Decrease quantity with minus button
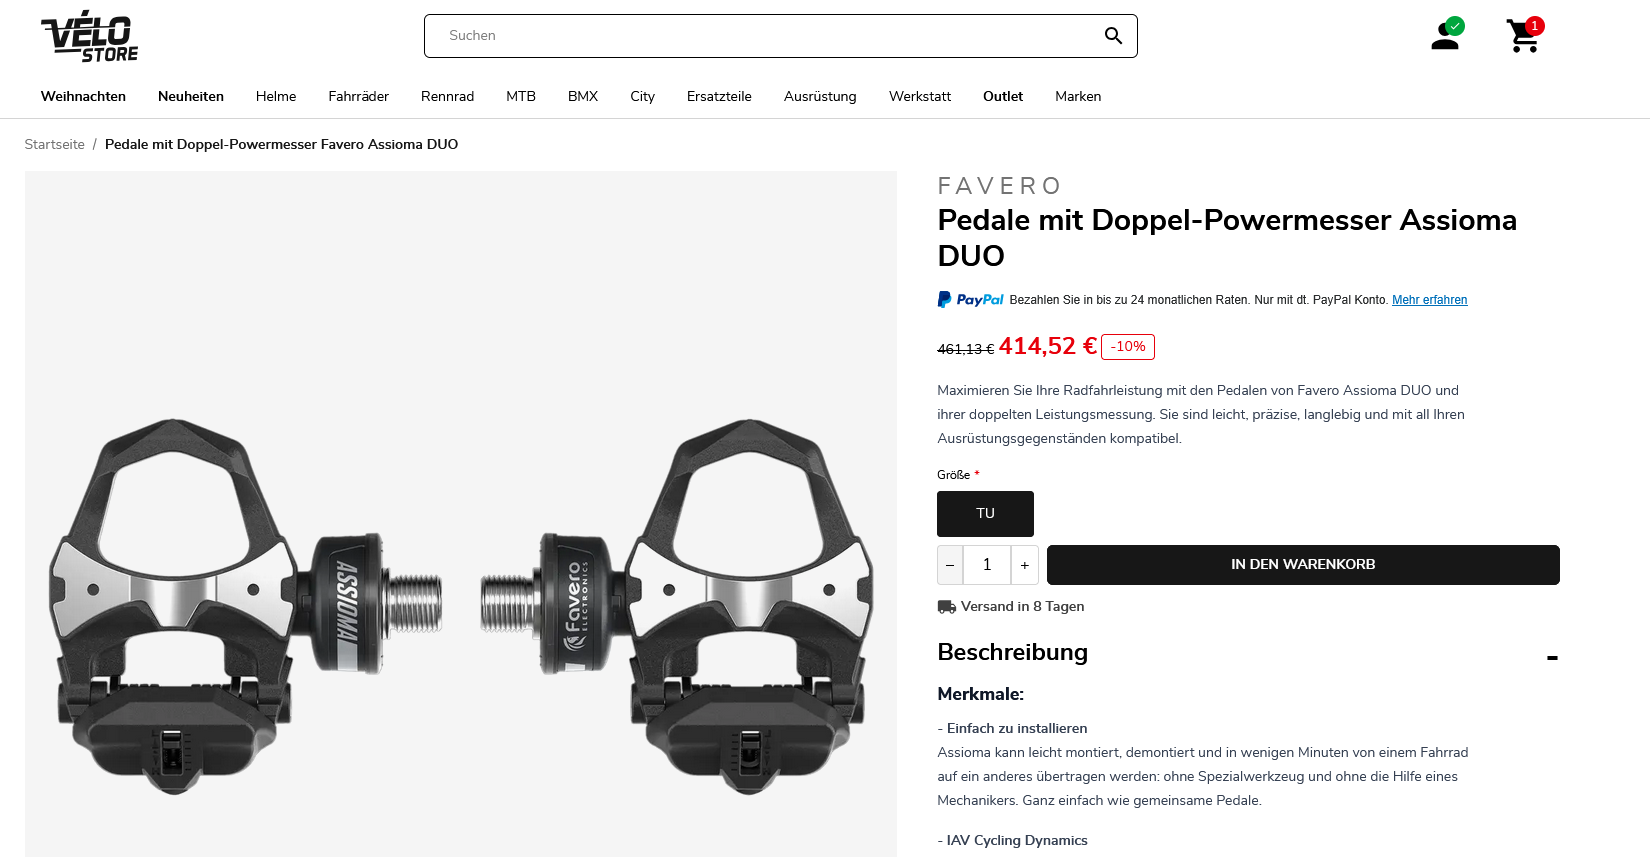This screenshot has width=1650, height=857. point(950,565)
